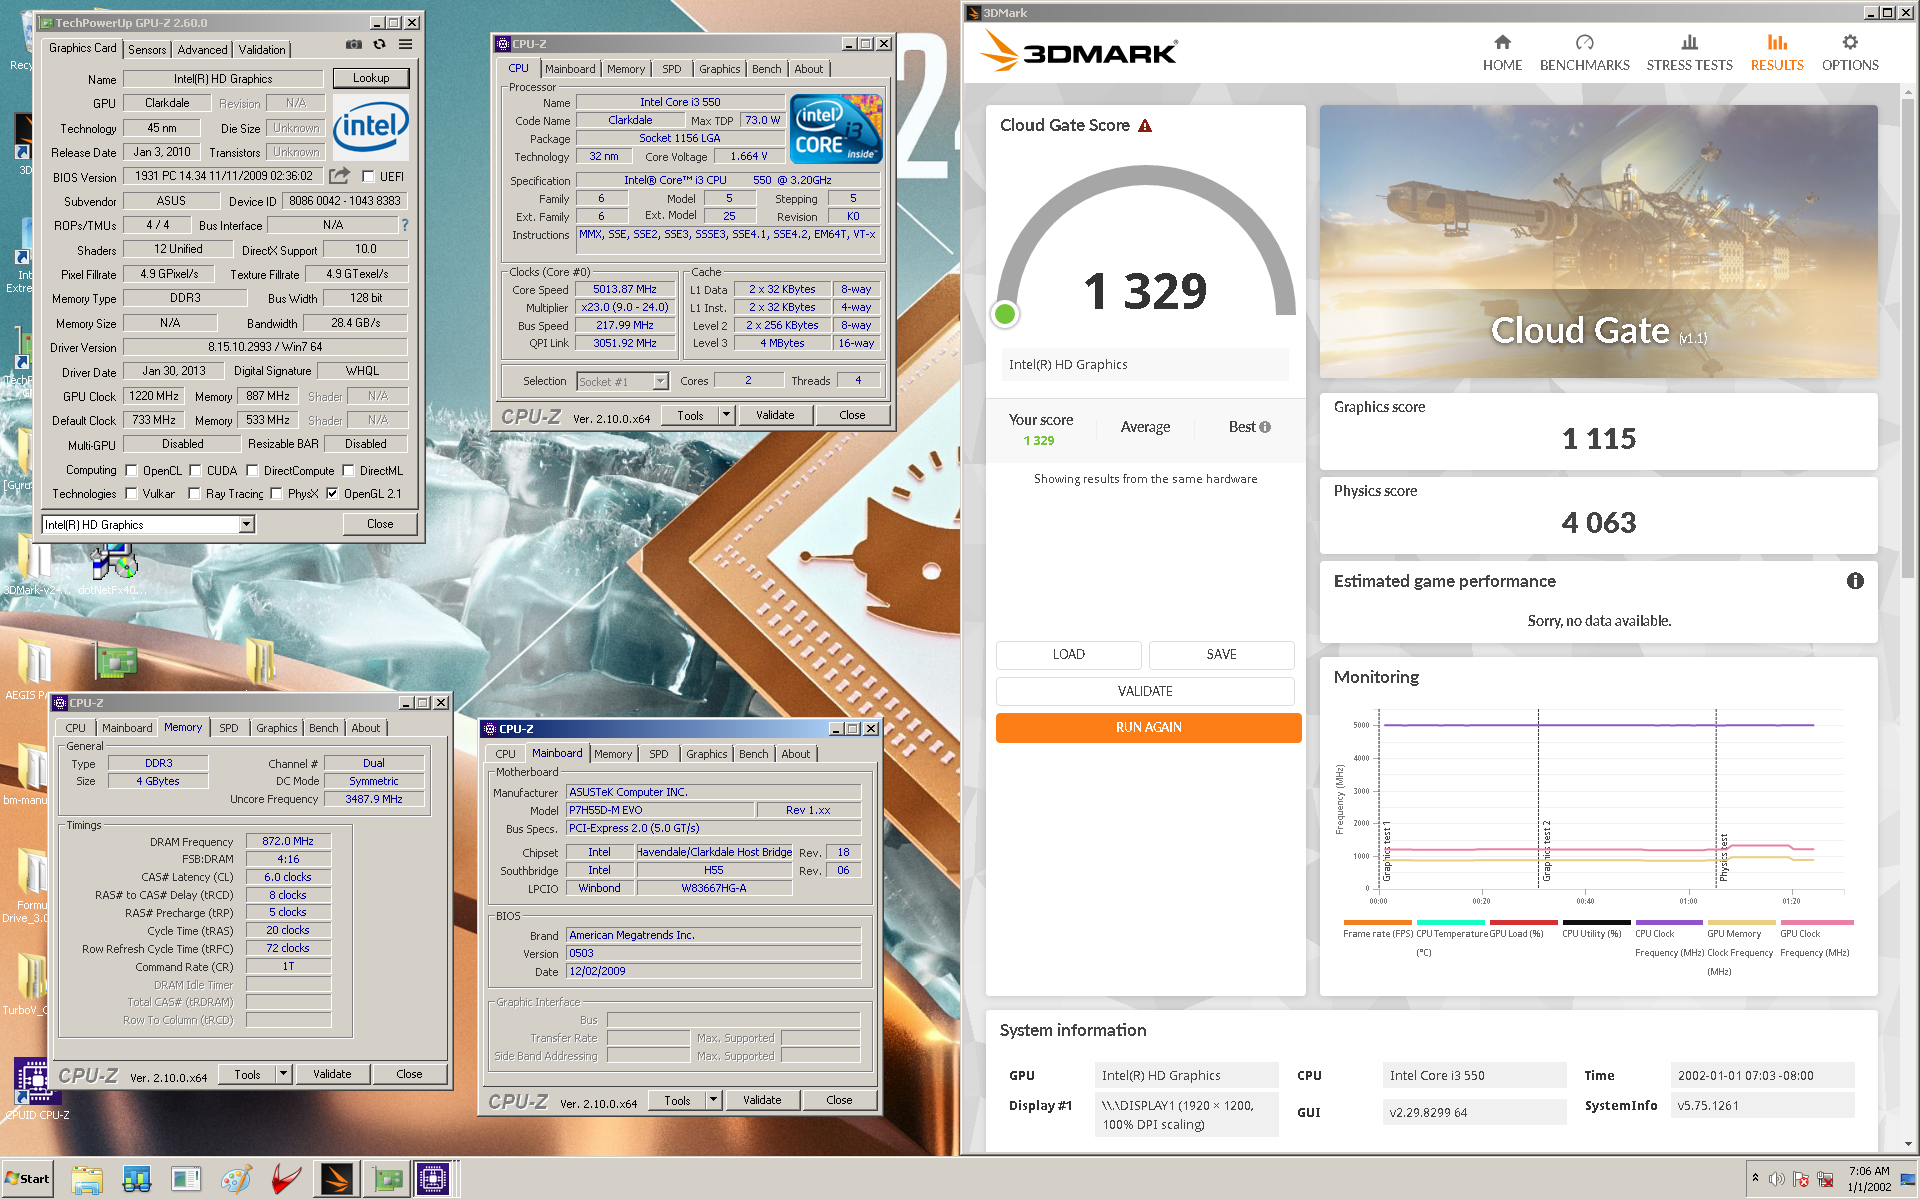1920x1200 pixels.
Task: Click the GPU-Z refresh icon
Action: (x=379, y=44)
